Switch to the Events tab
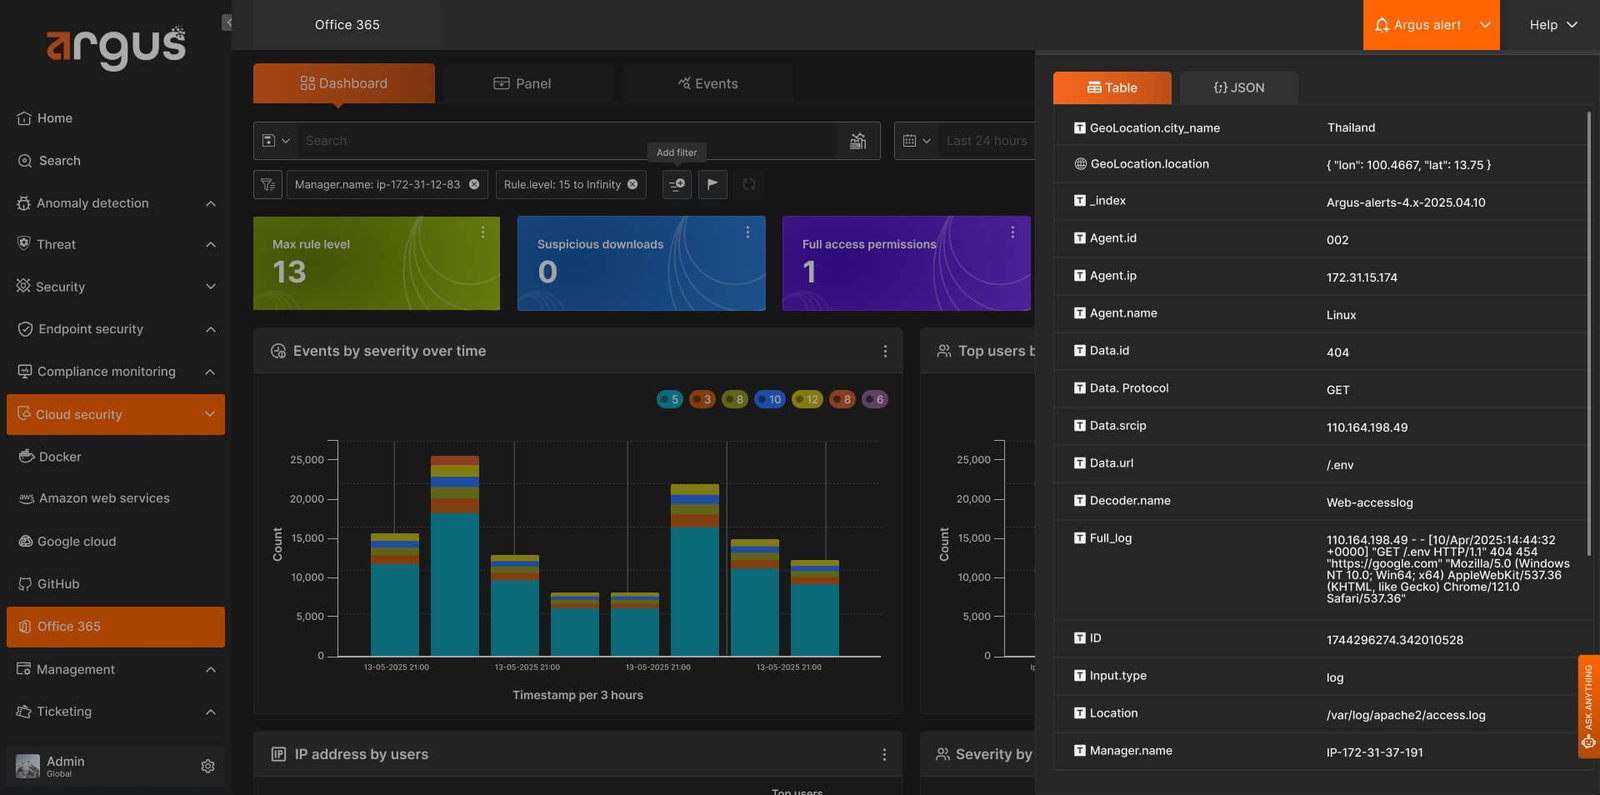1600x795 pixels. click(x=708, y=83)
